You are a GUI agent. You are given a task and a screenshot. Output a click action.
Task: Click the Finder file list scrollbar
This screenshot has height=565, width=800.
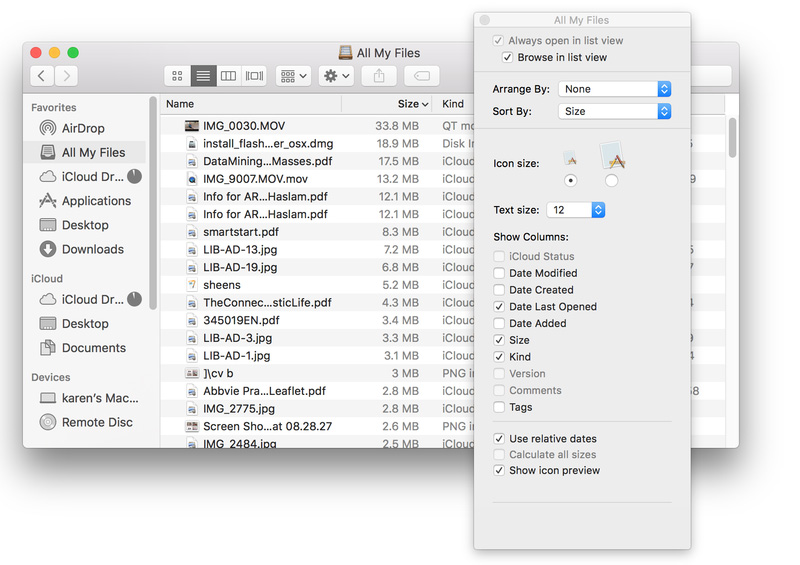733,138
